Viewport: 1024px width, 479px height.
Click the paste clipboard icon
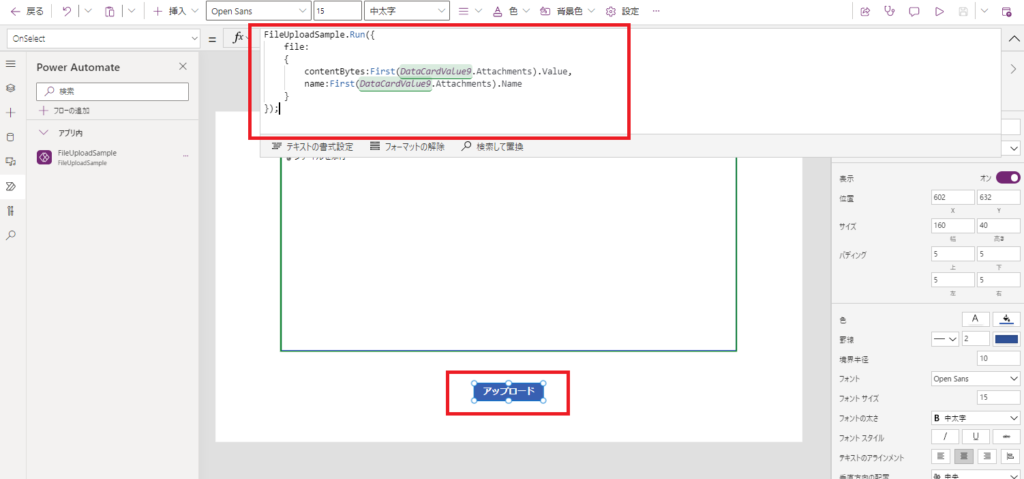coord(110,11)
